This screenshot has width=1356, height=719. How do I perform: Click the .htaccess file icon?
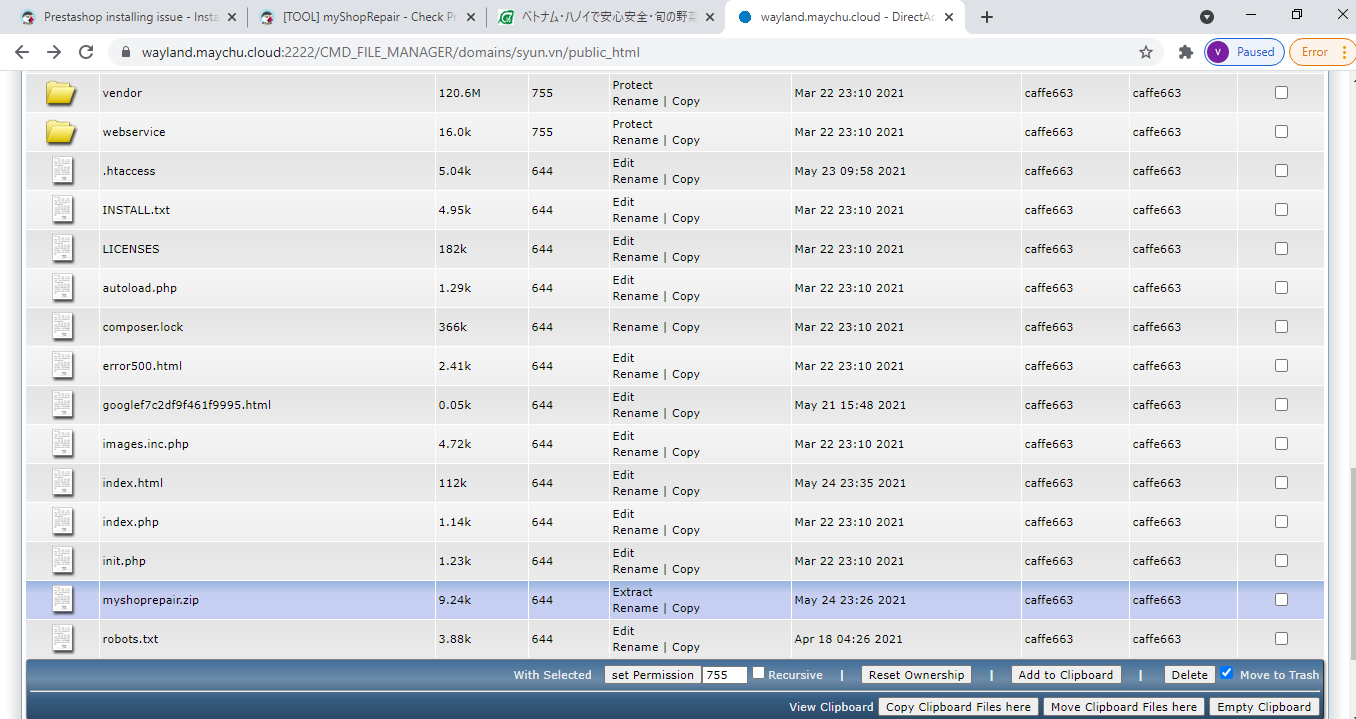point(63,171)
